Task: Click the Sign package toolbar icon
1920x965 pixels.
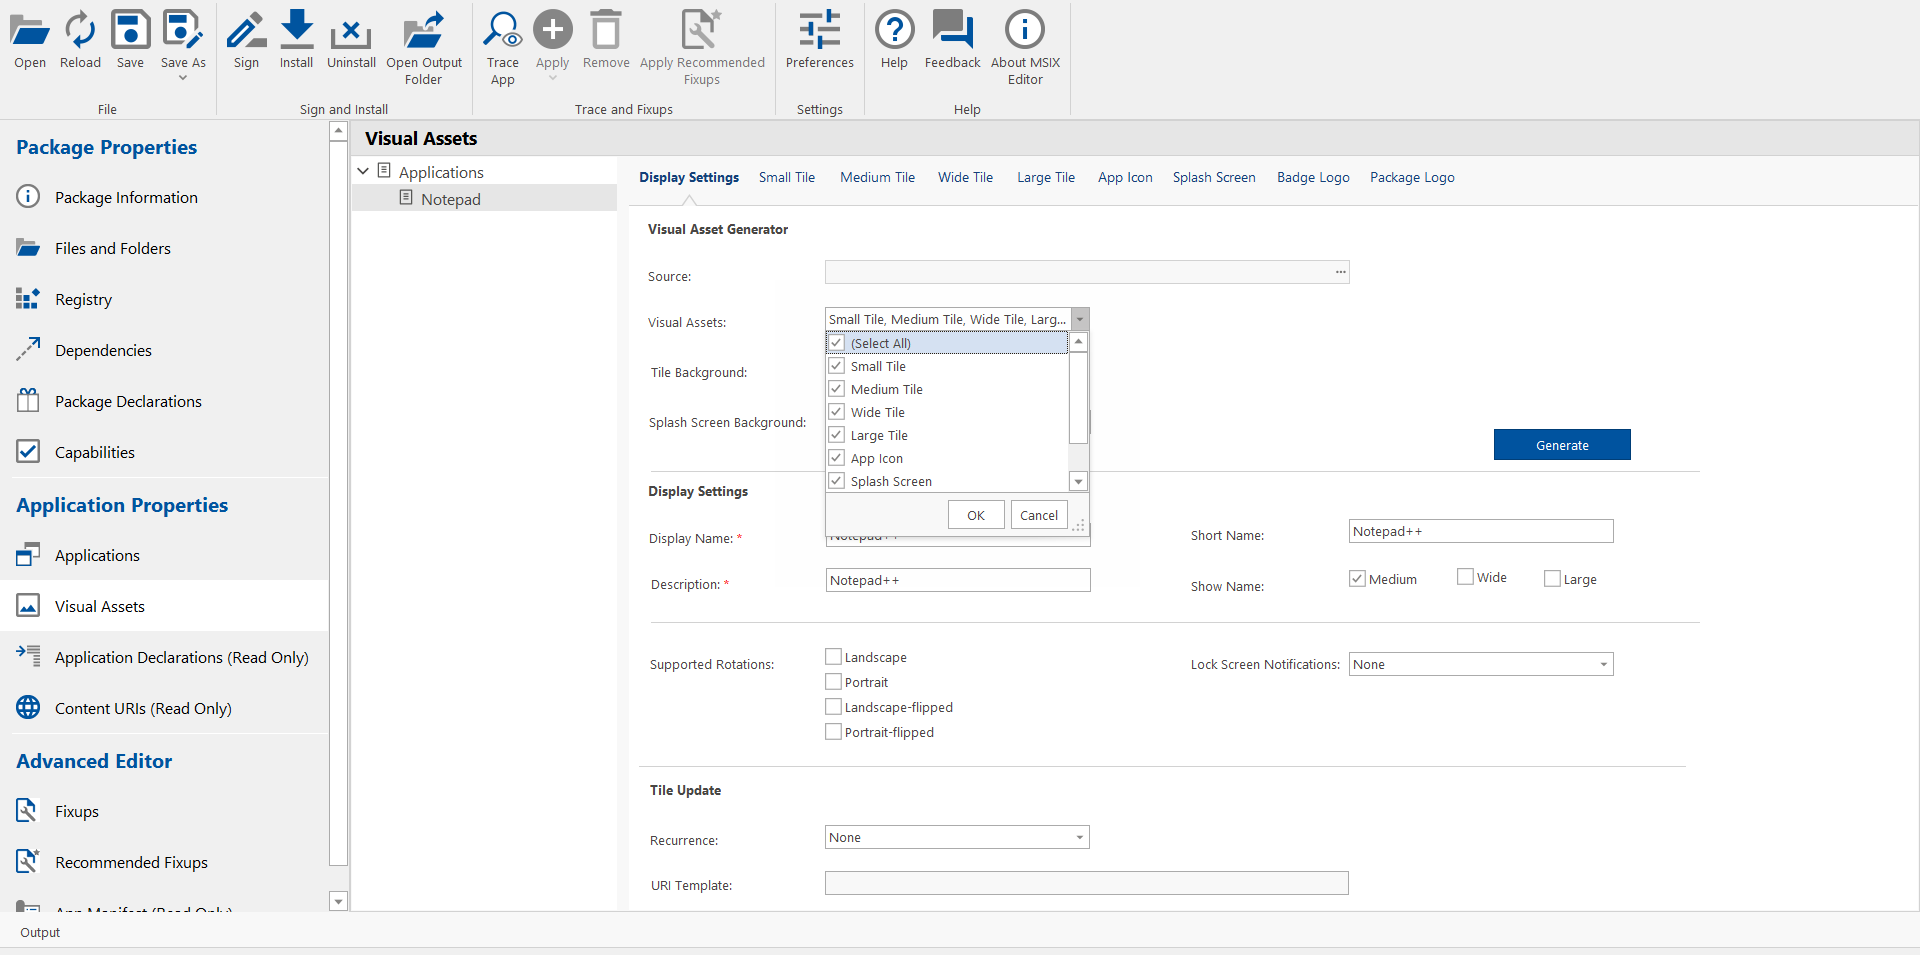Action: click(246, 40)
